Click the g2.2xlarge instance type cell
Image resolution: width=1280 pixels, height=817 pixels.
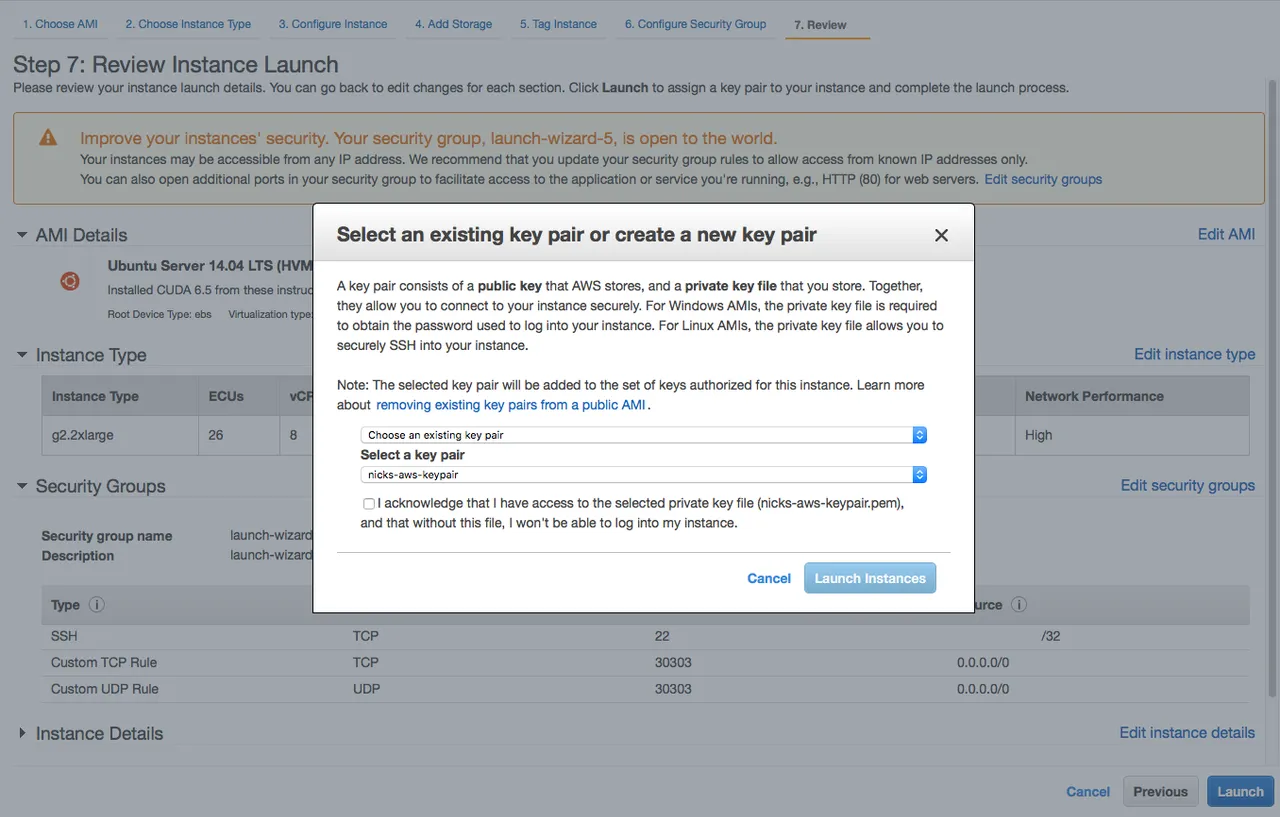coord(120,435)
